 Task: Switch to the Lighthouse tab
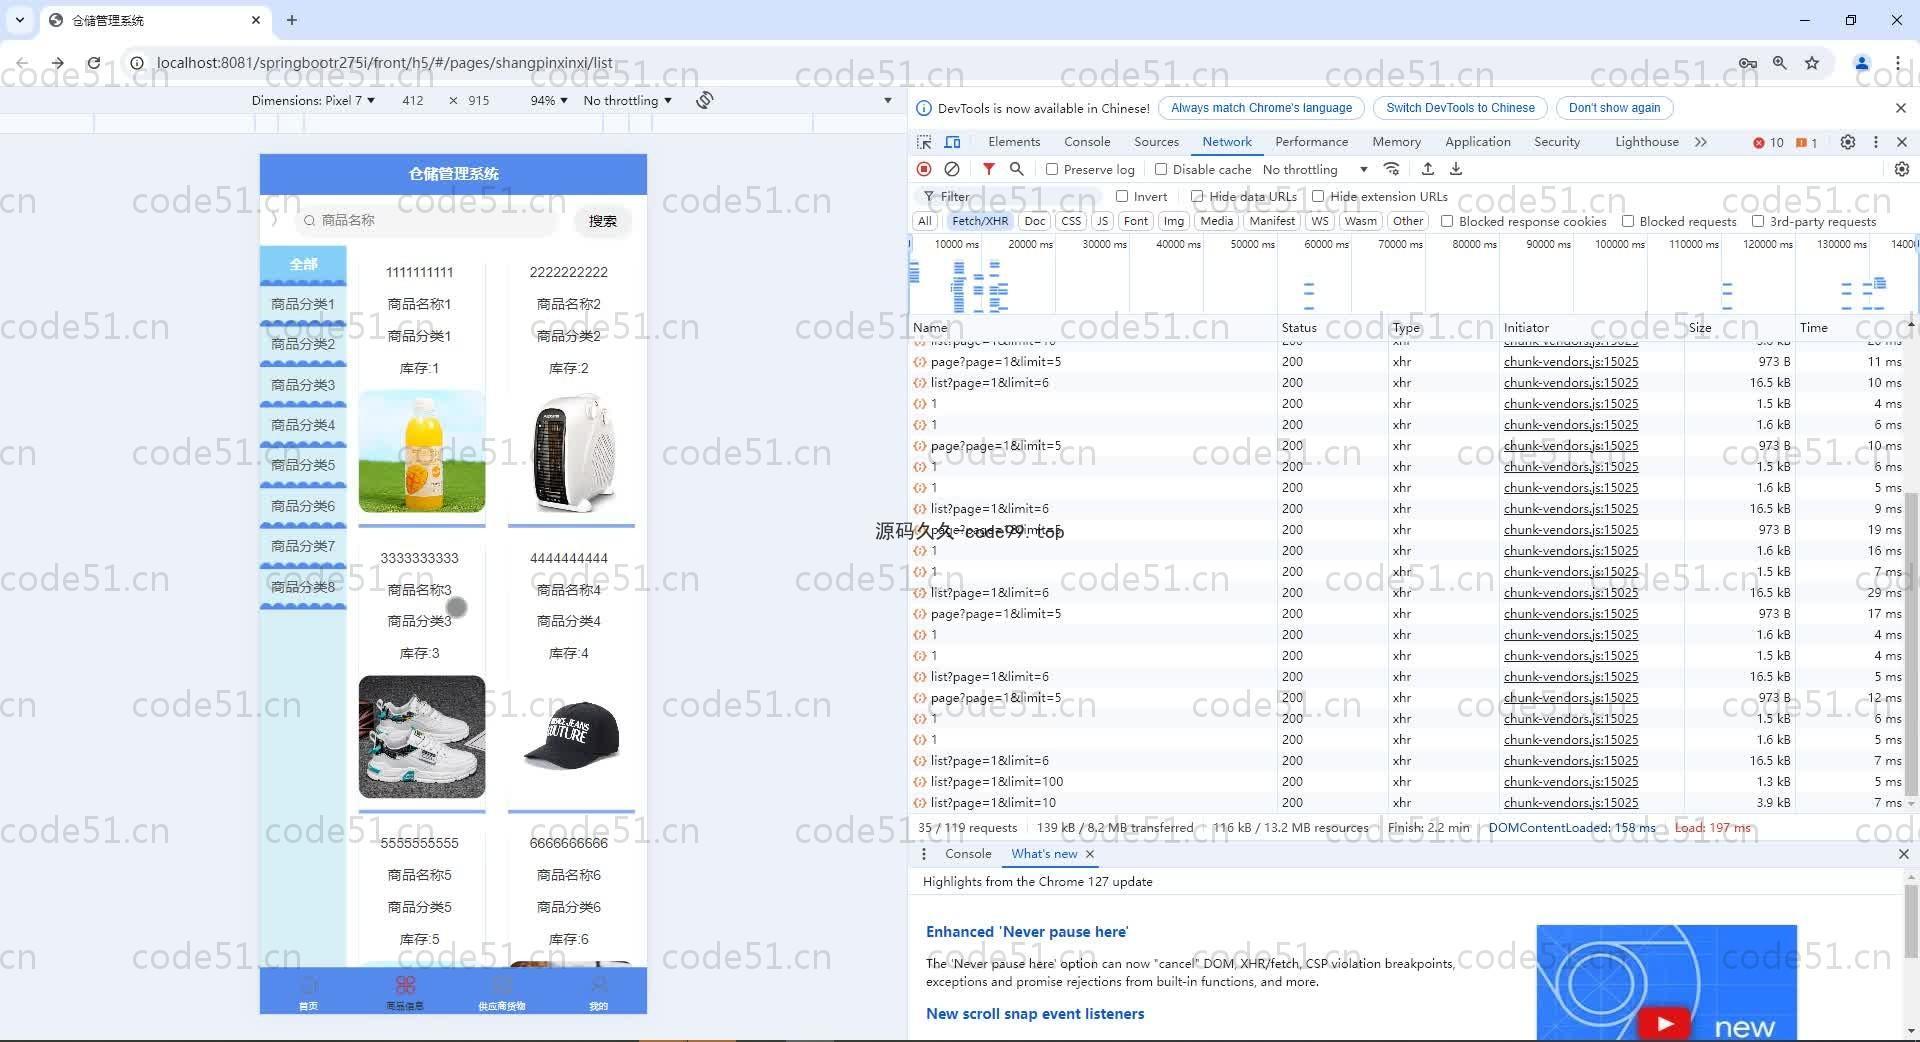coord(1646,142)
